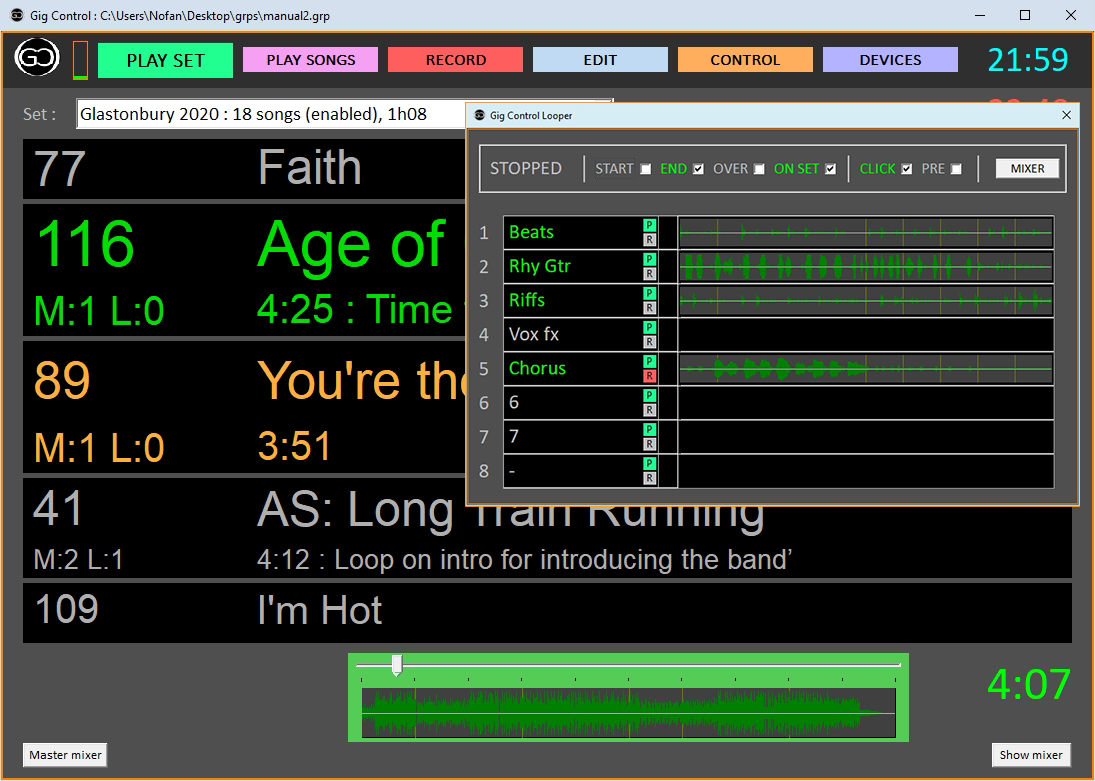1095x781 pixels.
Task: Switch to the PLAY SONGS tab
Action: (x=311, y=60)
